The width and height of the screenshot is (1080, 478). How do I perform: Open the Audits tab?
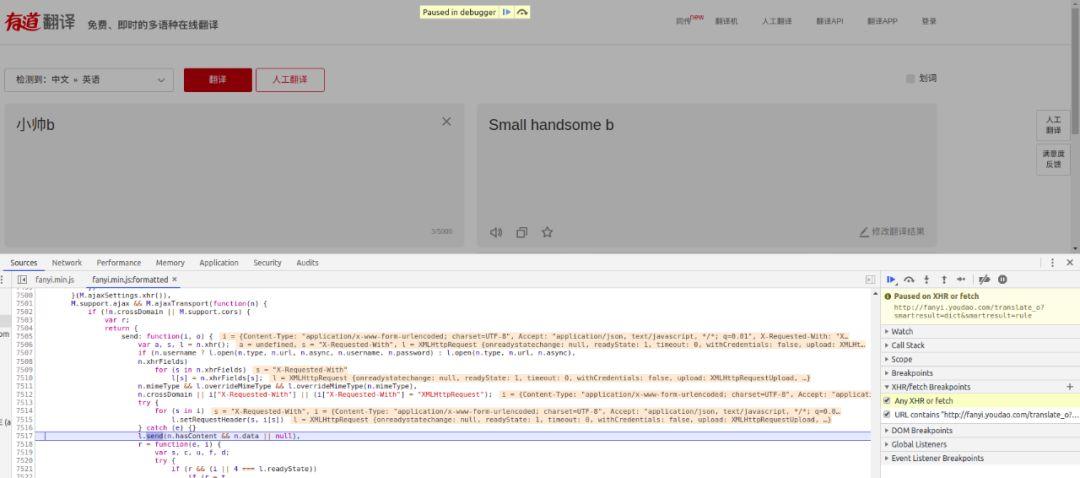pyautogui.click(x=307, y=263)
